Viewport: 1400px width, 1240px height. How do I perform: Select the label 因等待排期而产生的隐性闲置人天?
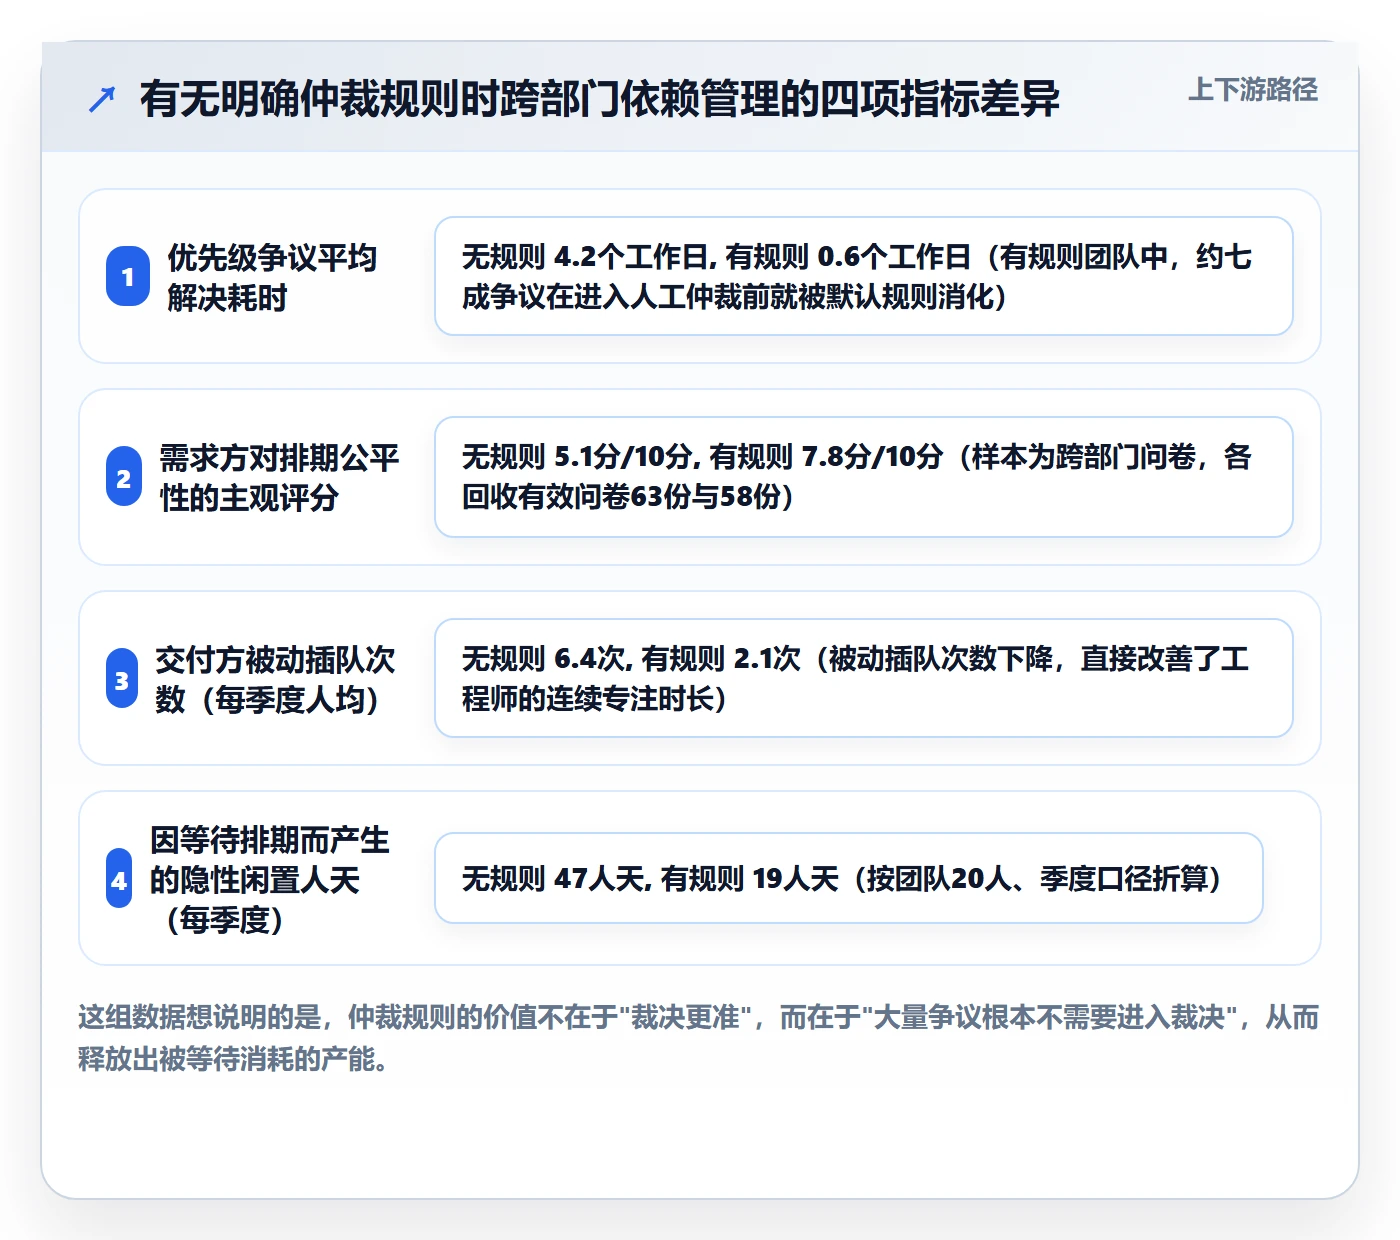point(270,879)
